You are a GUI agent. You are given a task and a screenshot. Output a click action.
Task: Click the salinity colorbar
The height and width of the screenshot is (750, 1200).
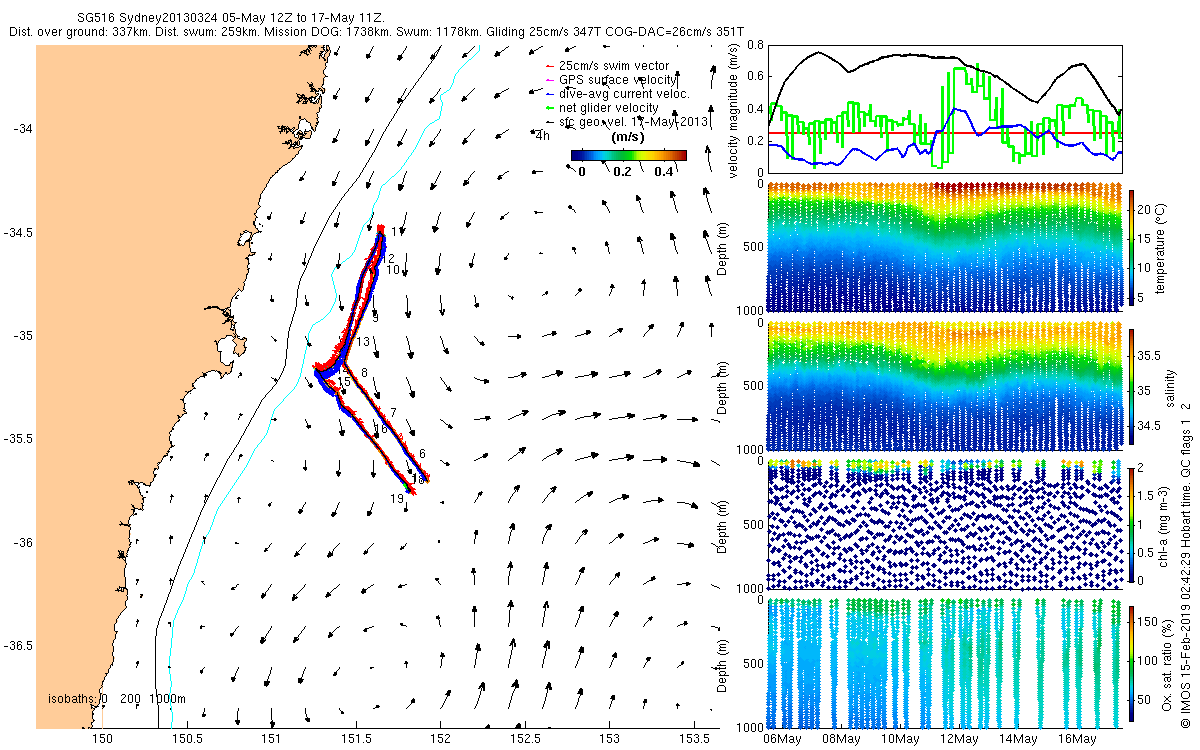pyautogui.click(x=1132, y=388)
